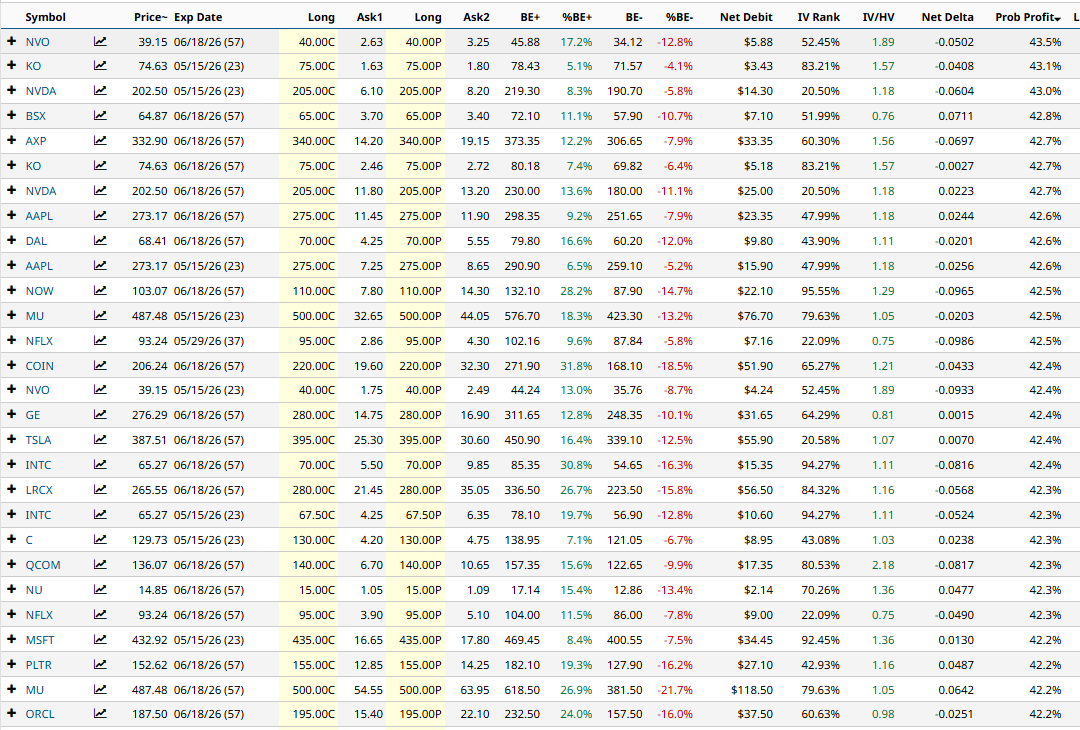
Task: Click the 31.8% %BE+ value
Action: pos(576,366)
